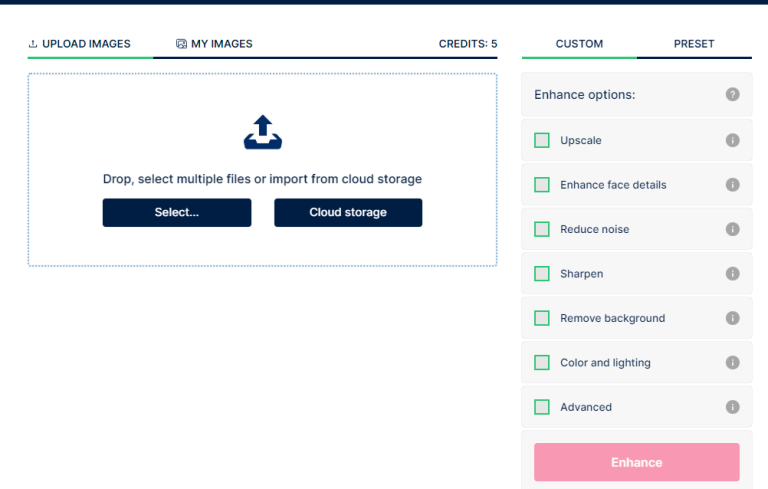Enable Remove background checkbox
The width and height of the screenshot is (768, 489).
point(542,318)
